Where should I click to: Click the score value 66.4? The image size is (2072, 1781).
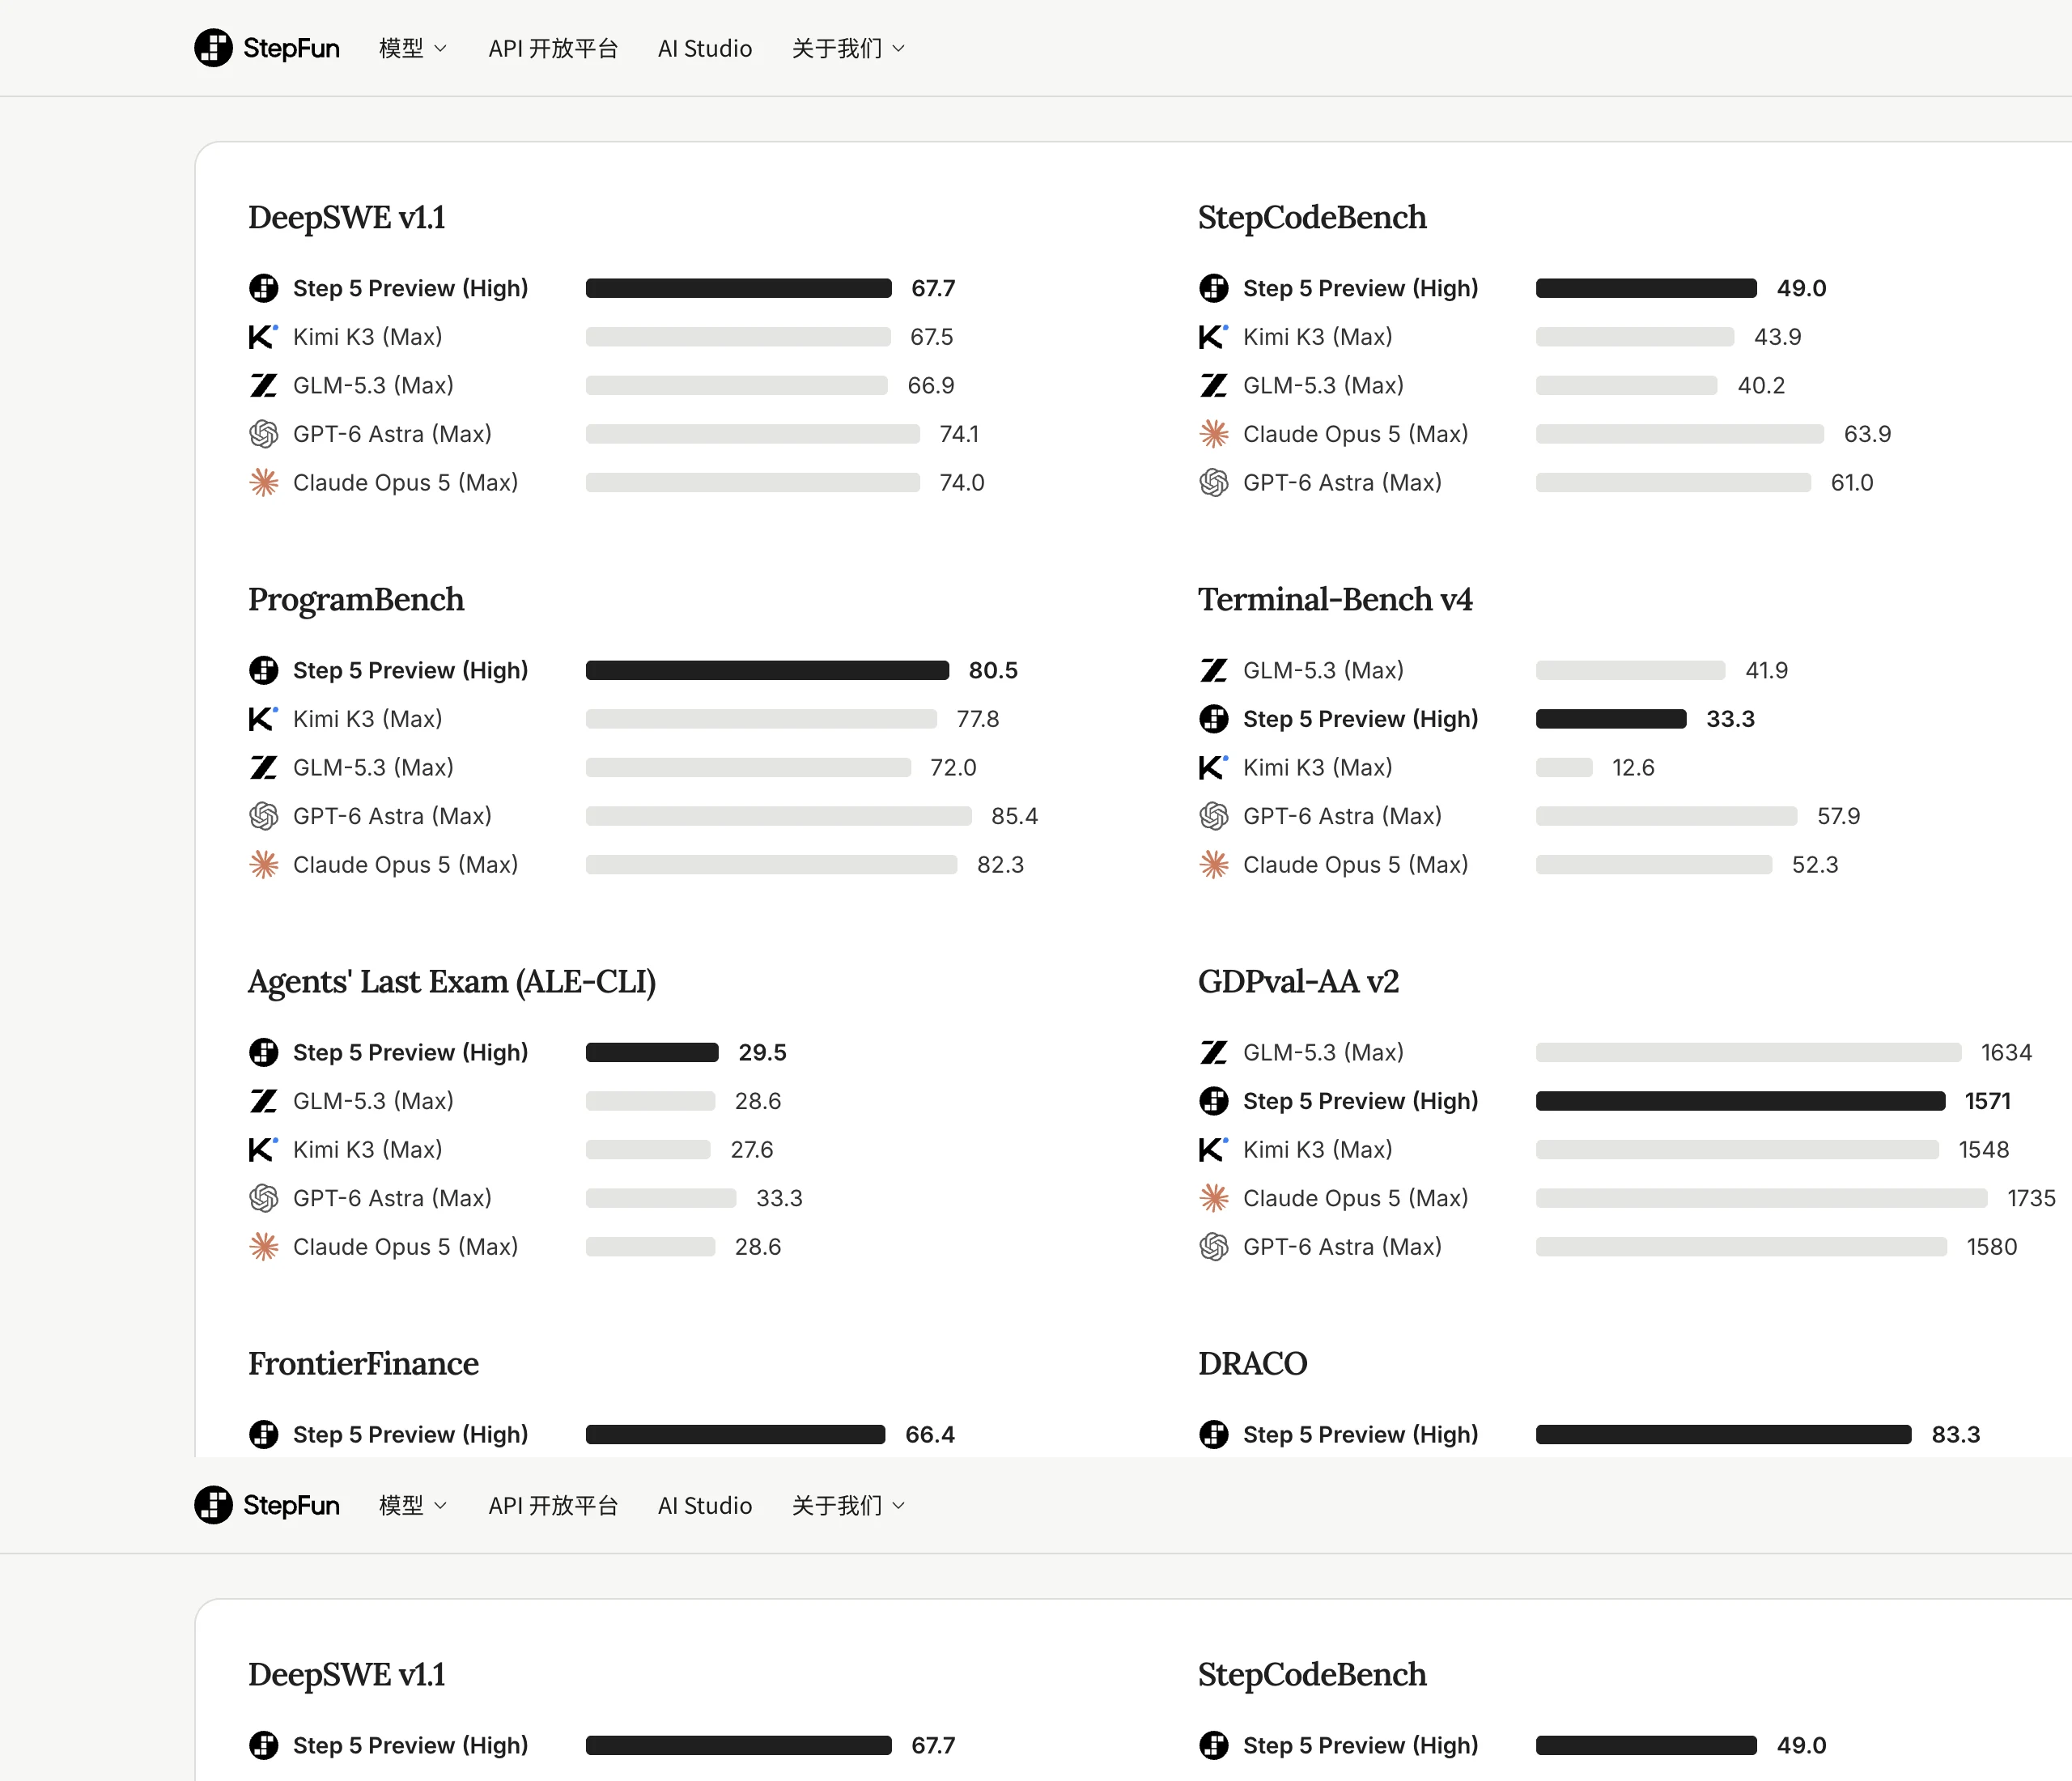pos(930,1434)
